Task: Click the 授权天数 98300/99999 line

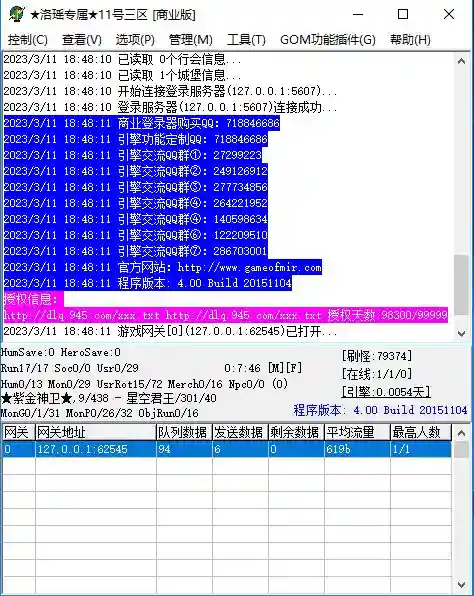Action: (225, 315)
